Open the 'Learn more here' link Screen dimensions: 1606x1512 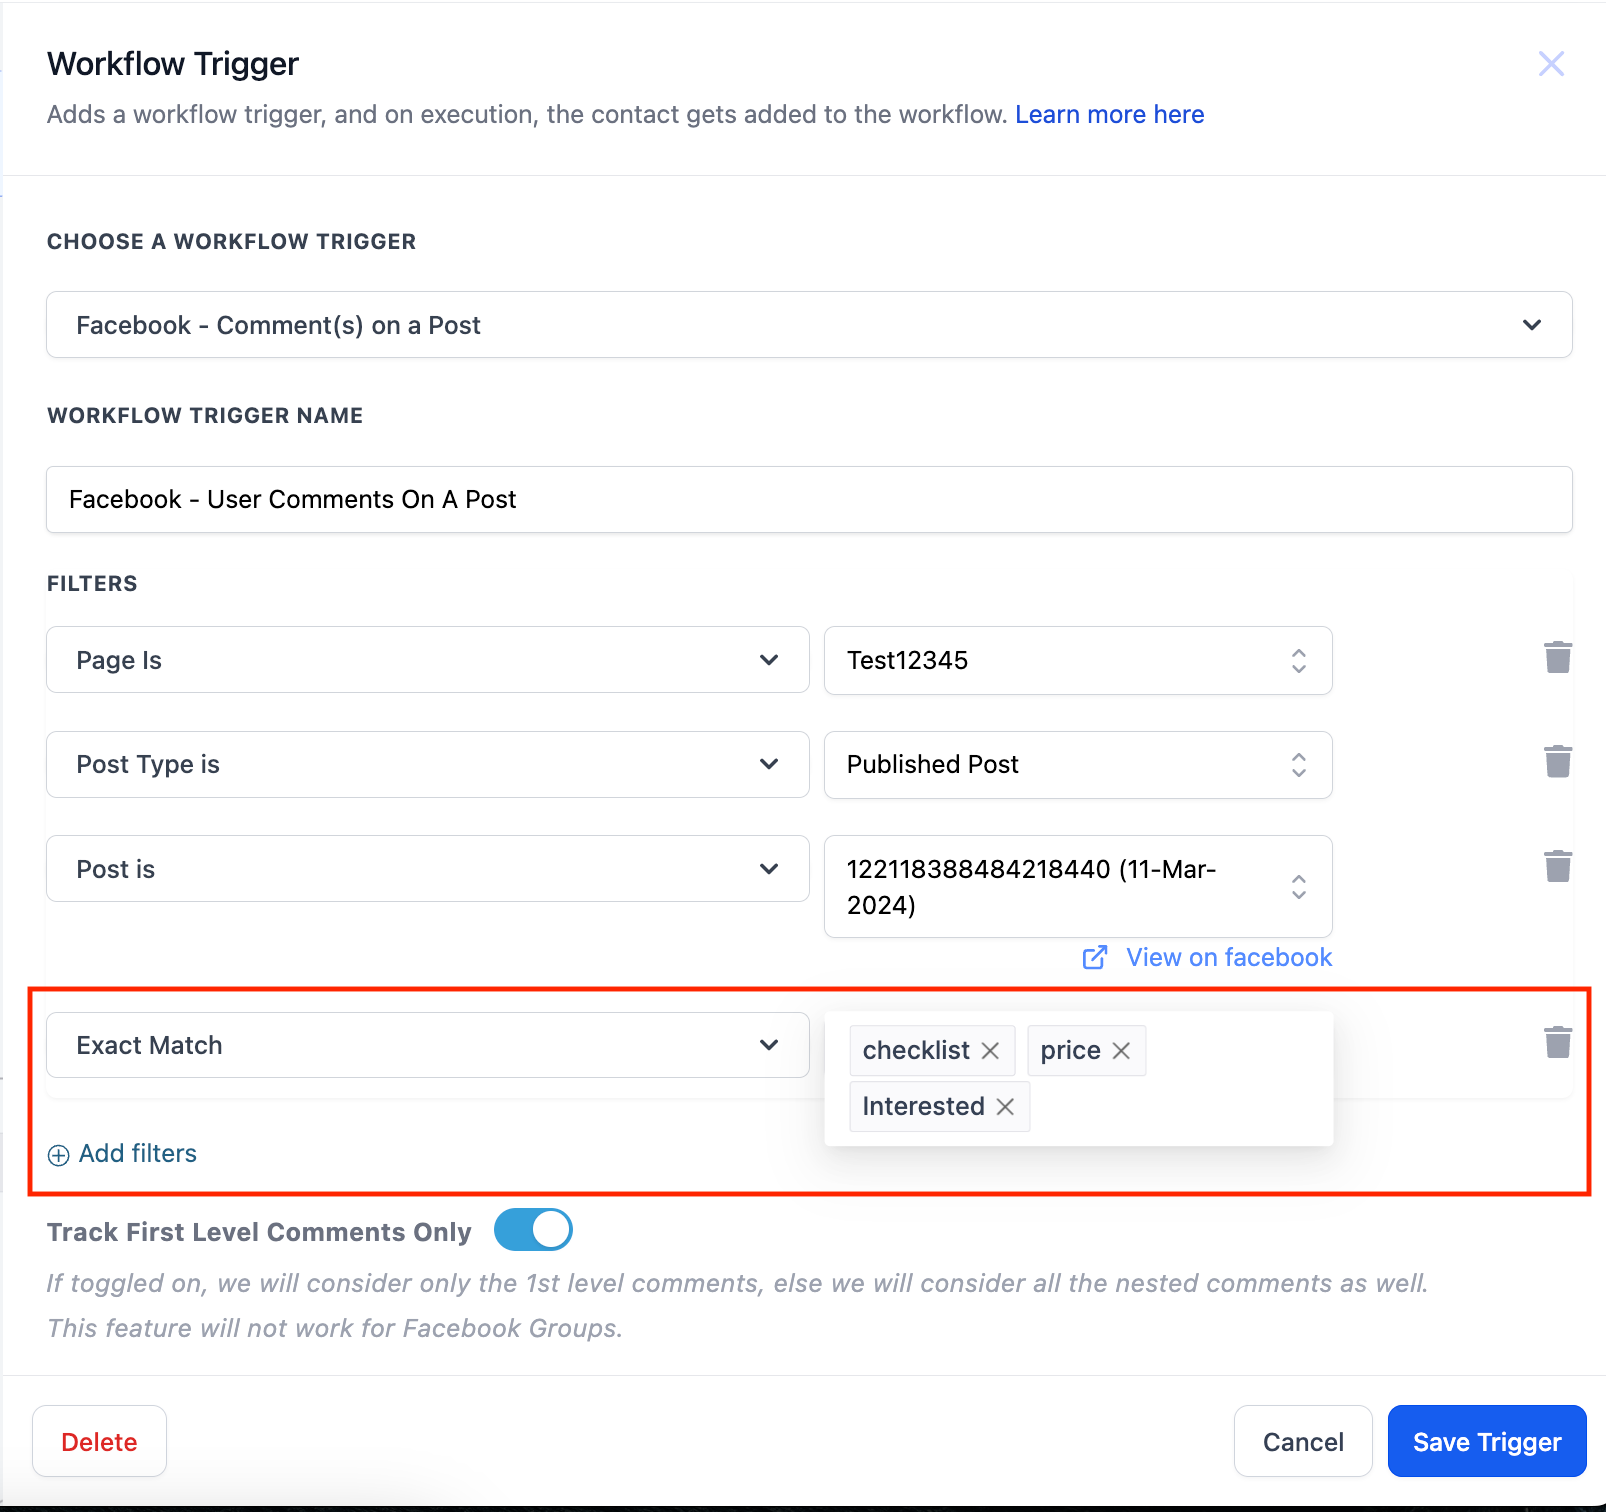(x=1109, y=115)
